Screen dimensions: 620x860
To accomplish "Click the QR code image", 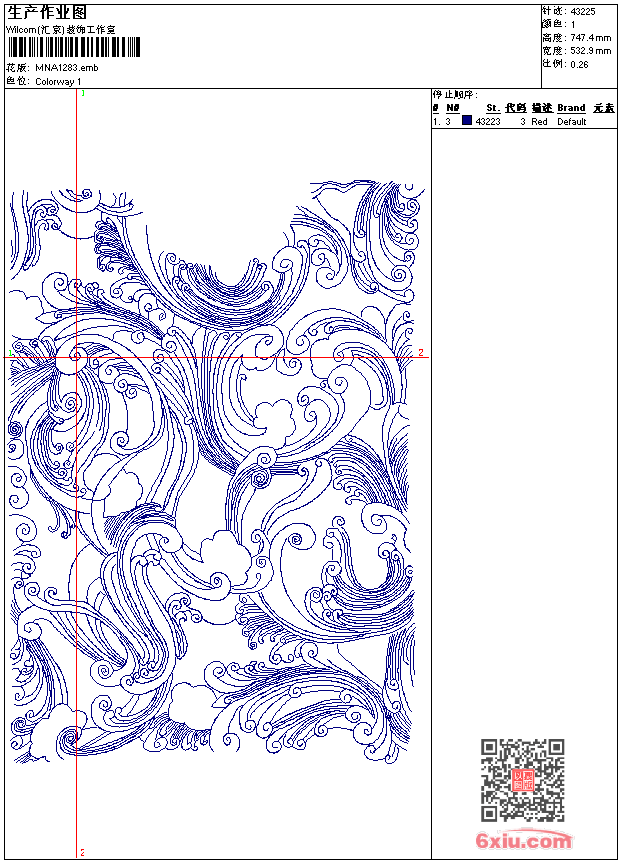I will (x=523, y=780).
